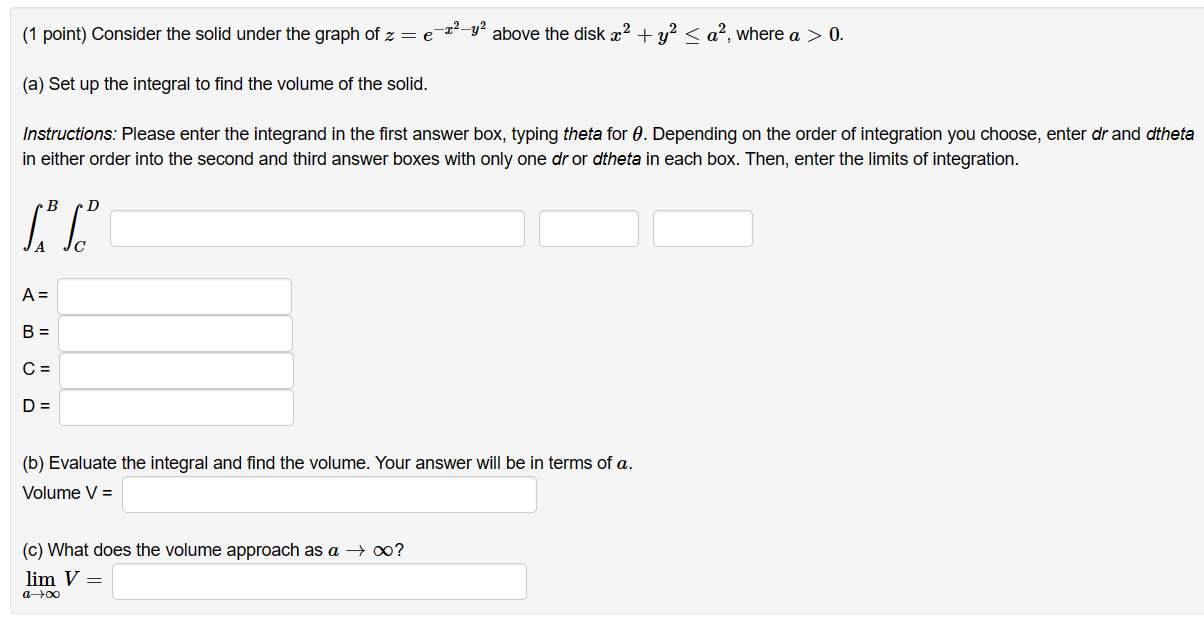Click inside the A limit field
The image size is (1204, 626).
tap(175, 295)
